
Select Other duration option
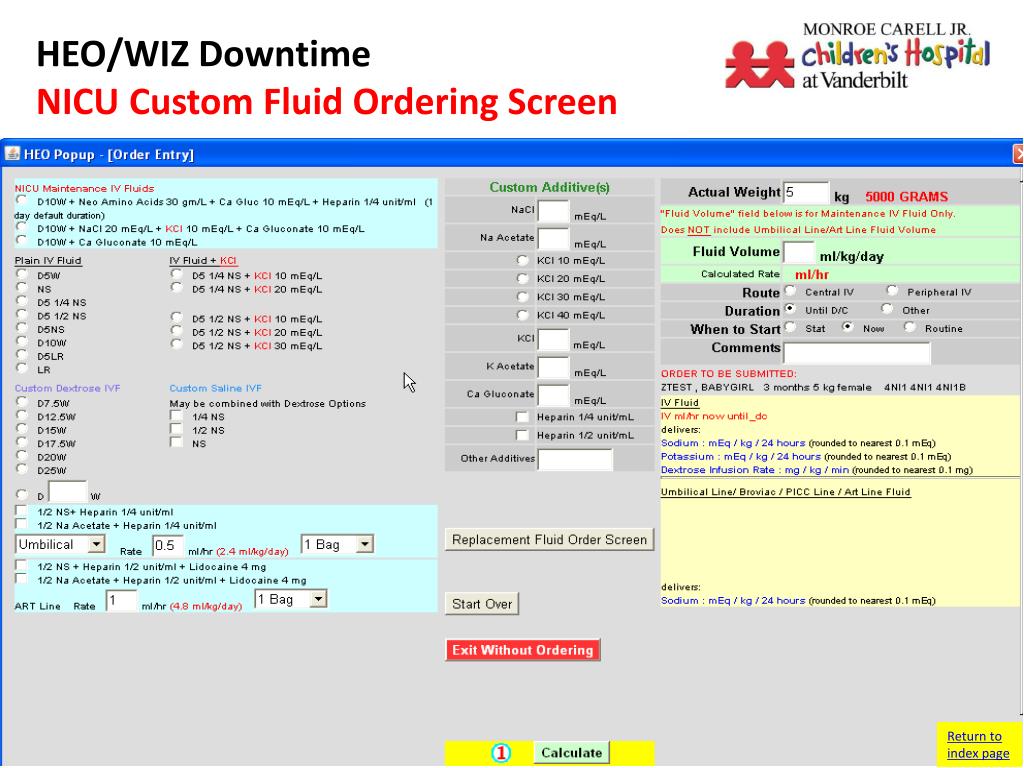coord(887,308)
